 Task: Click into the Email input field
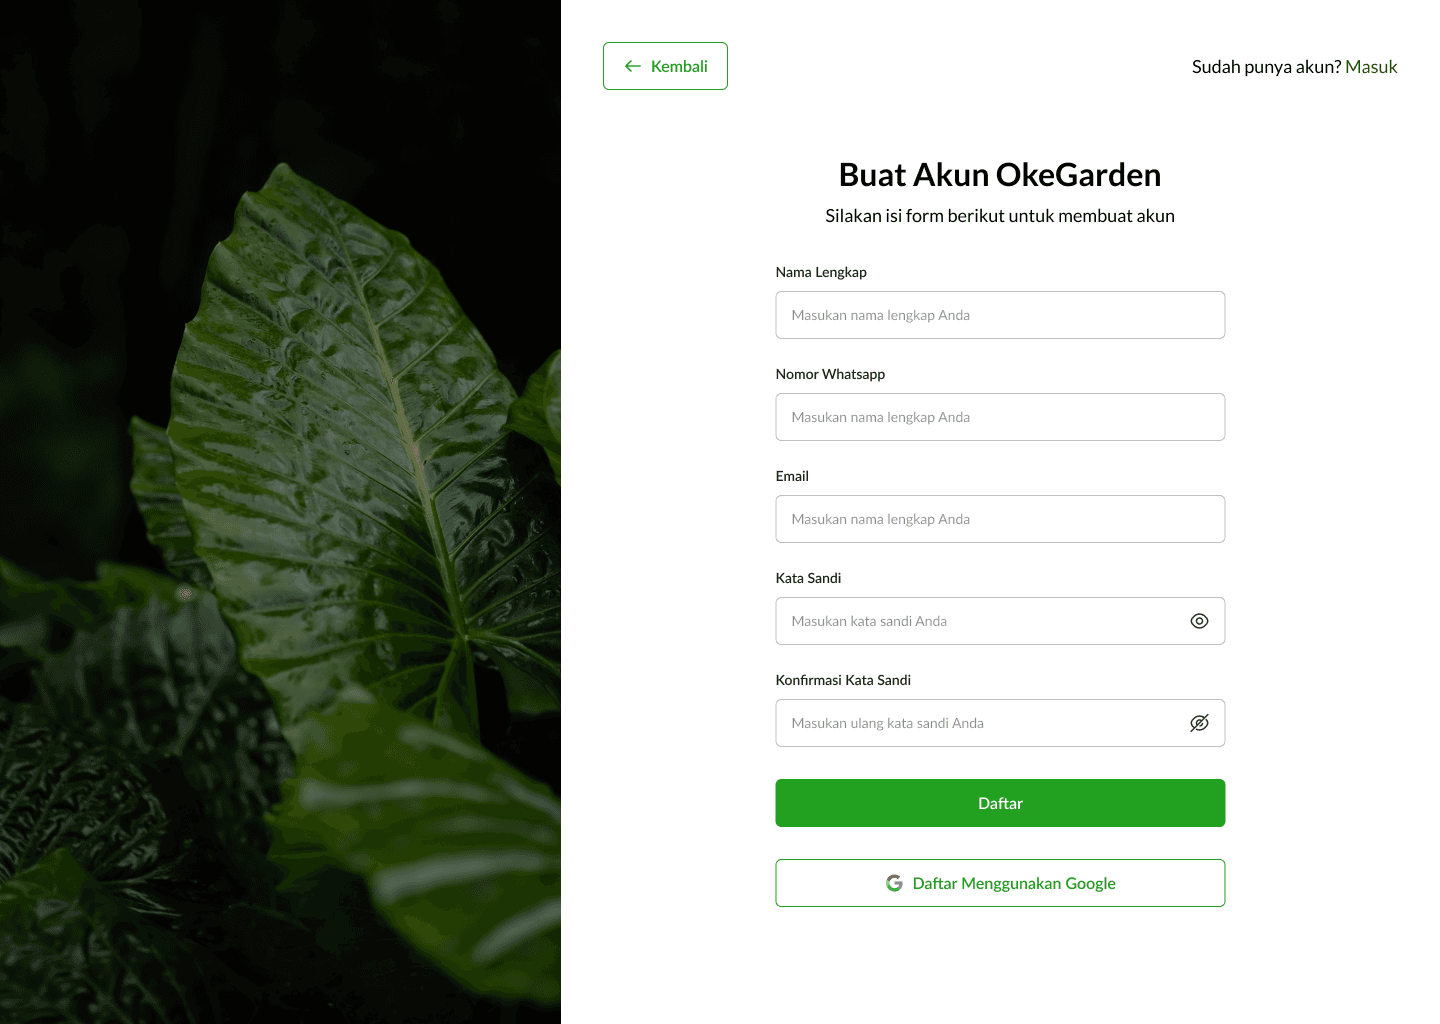tap(1000, 519)
